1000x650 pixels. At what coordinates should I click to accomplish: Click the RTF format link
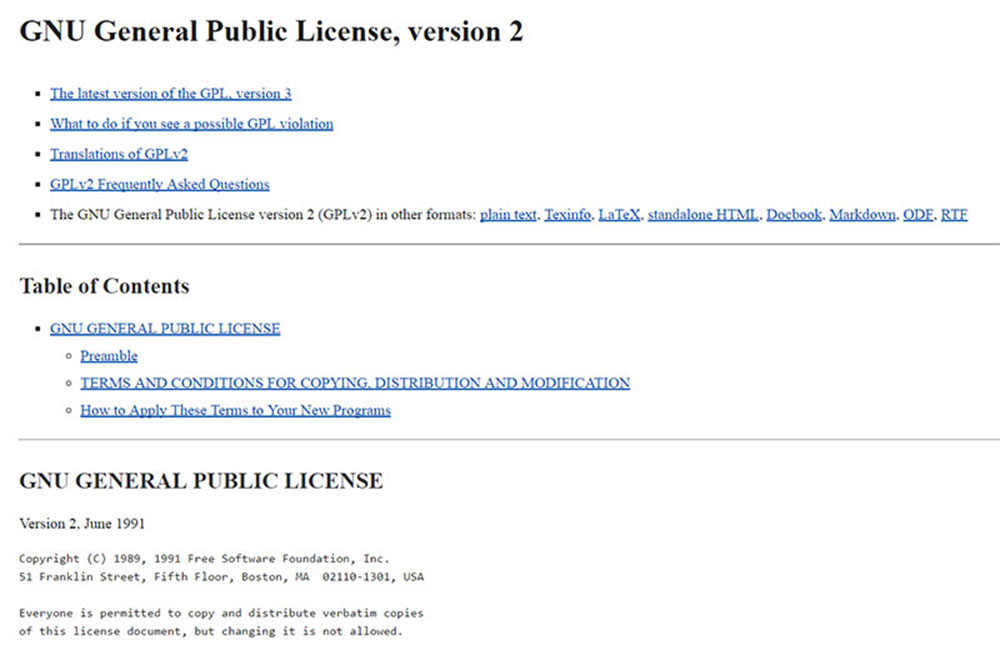coord(954,214)
